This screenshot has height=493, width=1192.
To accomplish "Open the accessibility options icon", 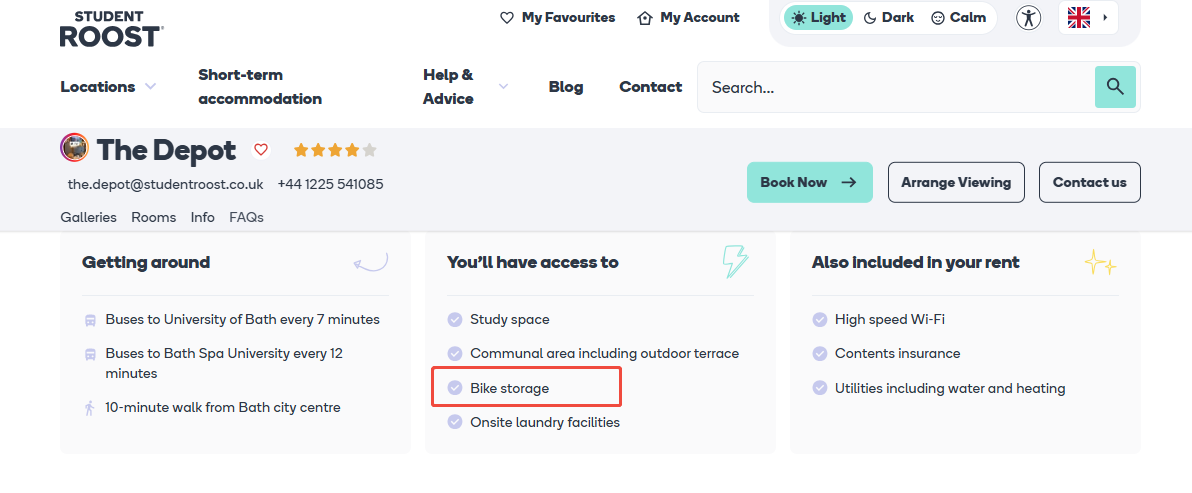I will tap(1028, 18).
